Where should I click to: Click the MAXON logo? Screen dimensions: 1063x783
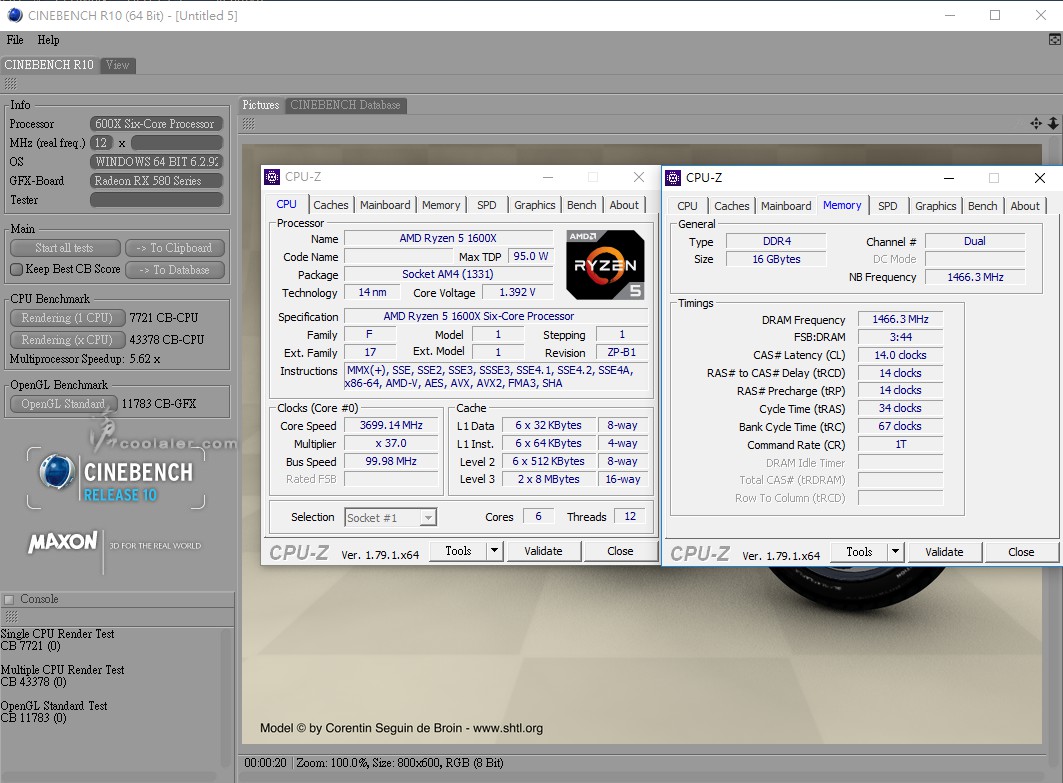(x=62, y=542)
